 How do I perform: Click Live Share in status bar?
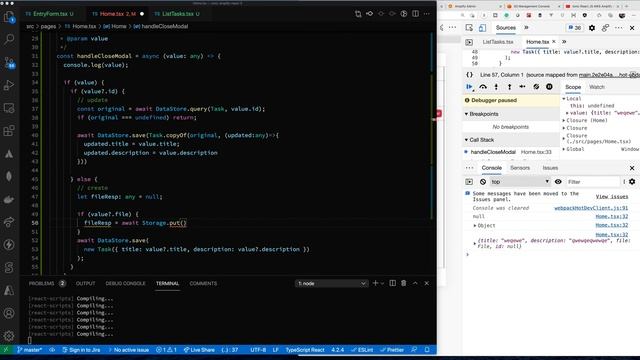coord(199,350)
